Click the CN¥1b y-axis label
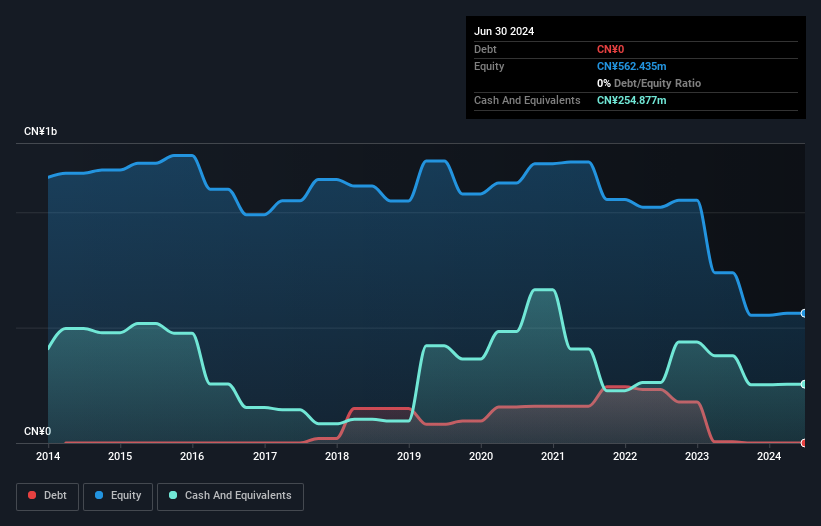This screenshot has width=821, height=526. point(40,131)
